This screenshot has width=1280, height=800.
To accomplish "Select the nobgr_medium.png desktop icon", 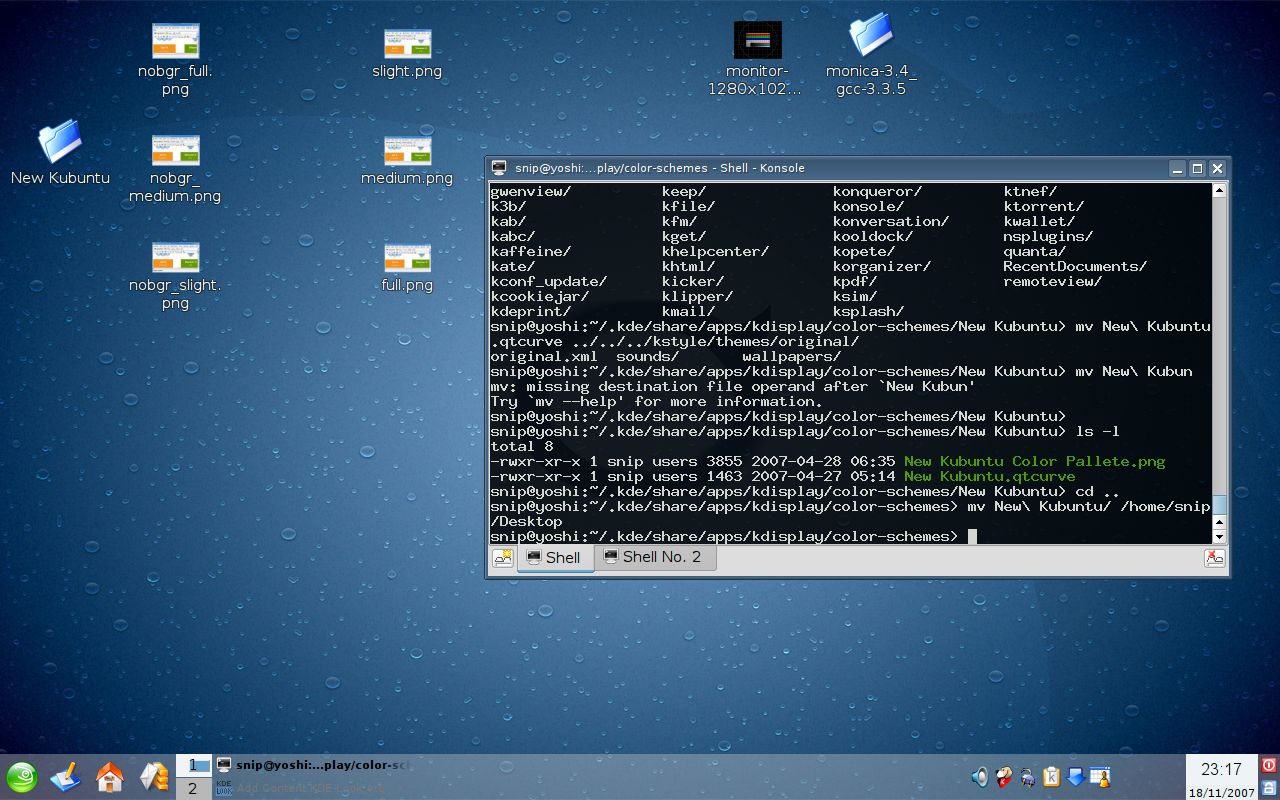I will [175, 169].
